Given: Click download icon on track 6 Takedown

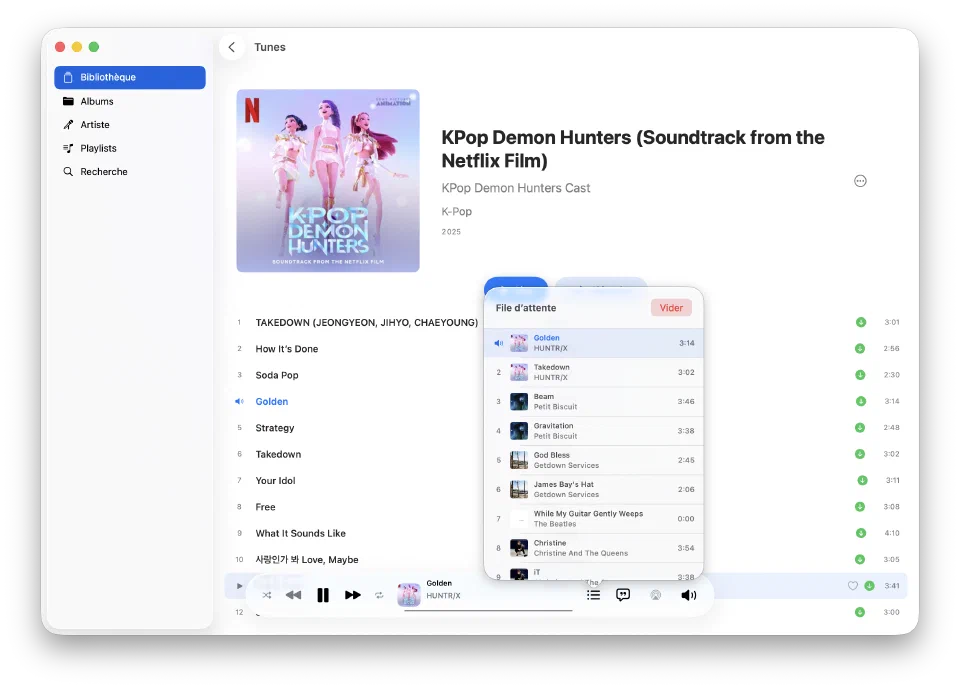Looking at the screenshot, I should click(x=860, y=454).
